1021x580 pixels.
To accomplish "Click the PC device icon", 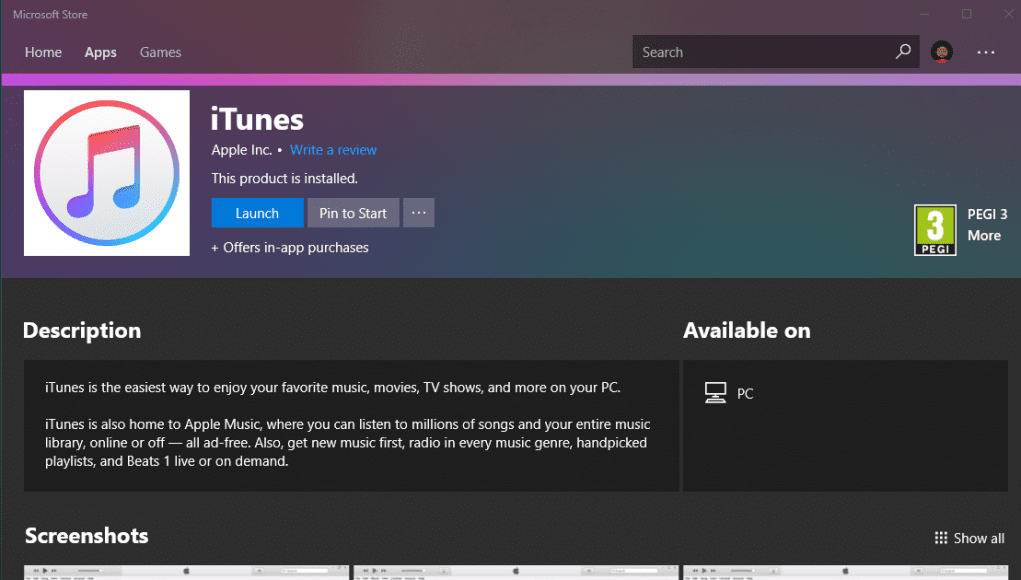I will pyautogui.click(x=715, y=393).
